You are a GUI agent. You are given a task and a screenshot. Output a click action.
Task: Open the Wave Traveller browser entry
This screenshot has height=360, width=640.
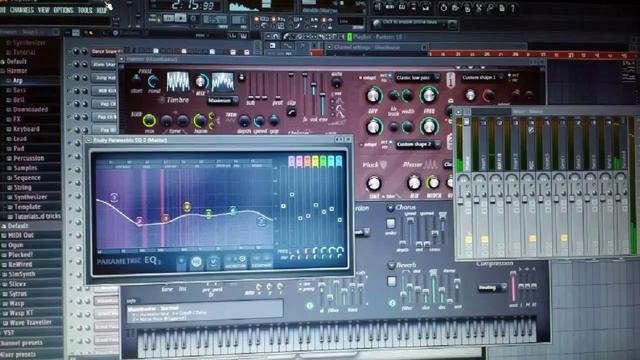[30, 323]
